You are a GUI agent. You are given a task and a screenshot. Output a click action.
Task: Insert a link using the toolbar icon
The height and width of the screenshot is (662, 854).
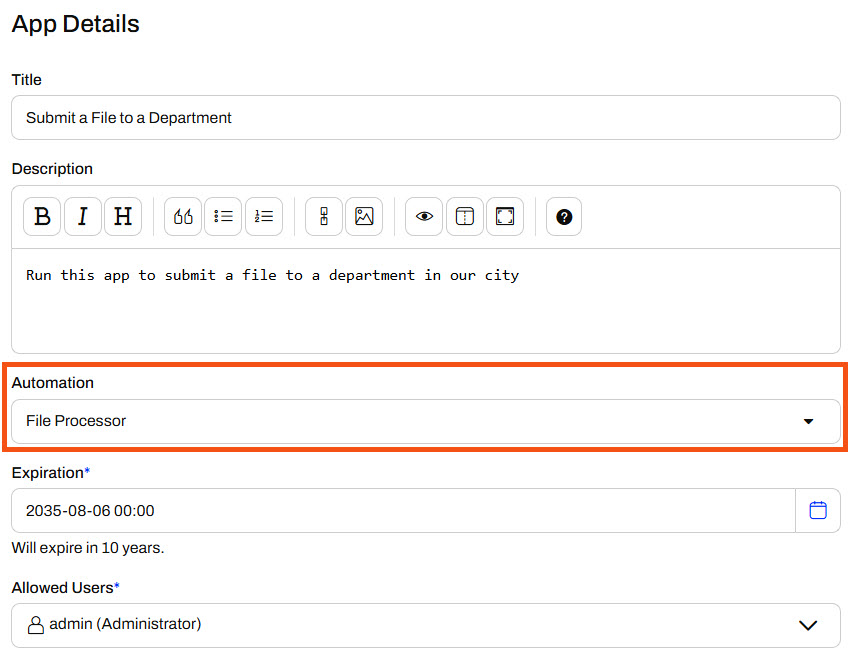tap(324, 217)
